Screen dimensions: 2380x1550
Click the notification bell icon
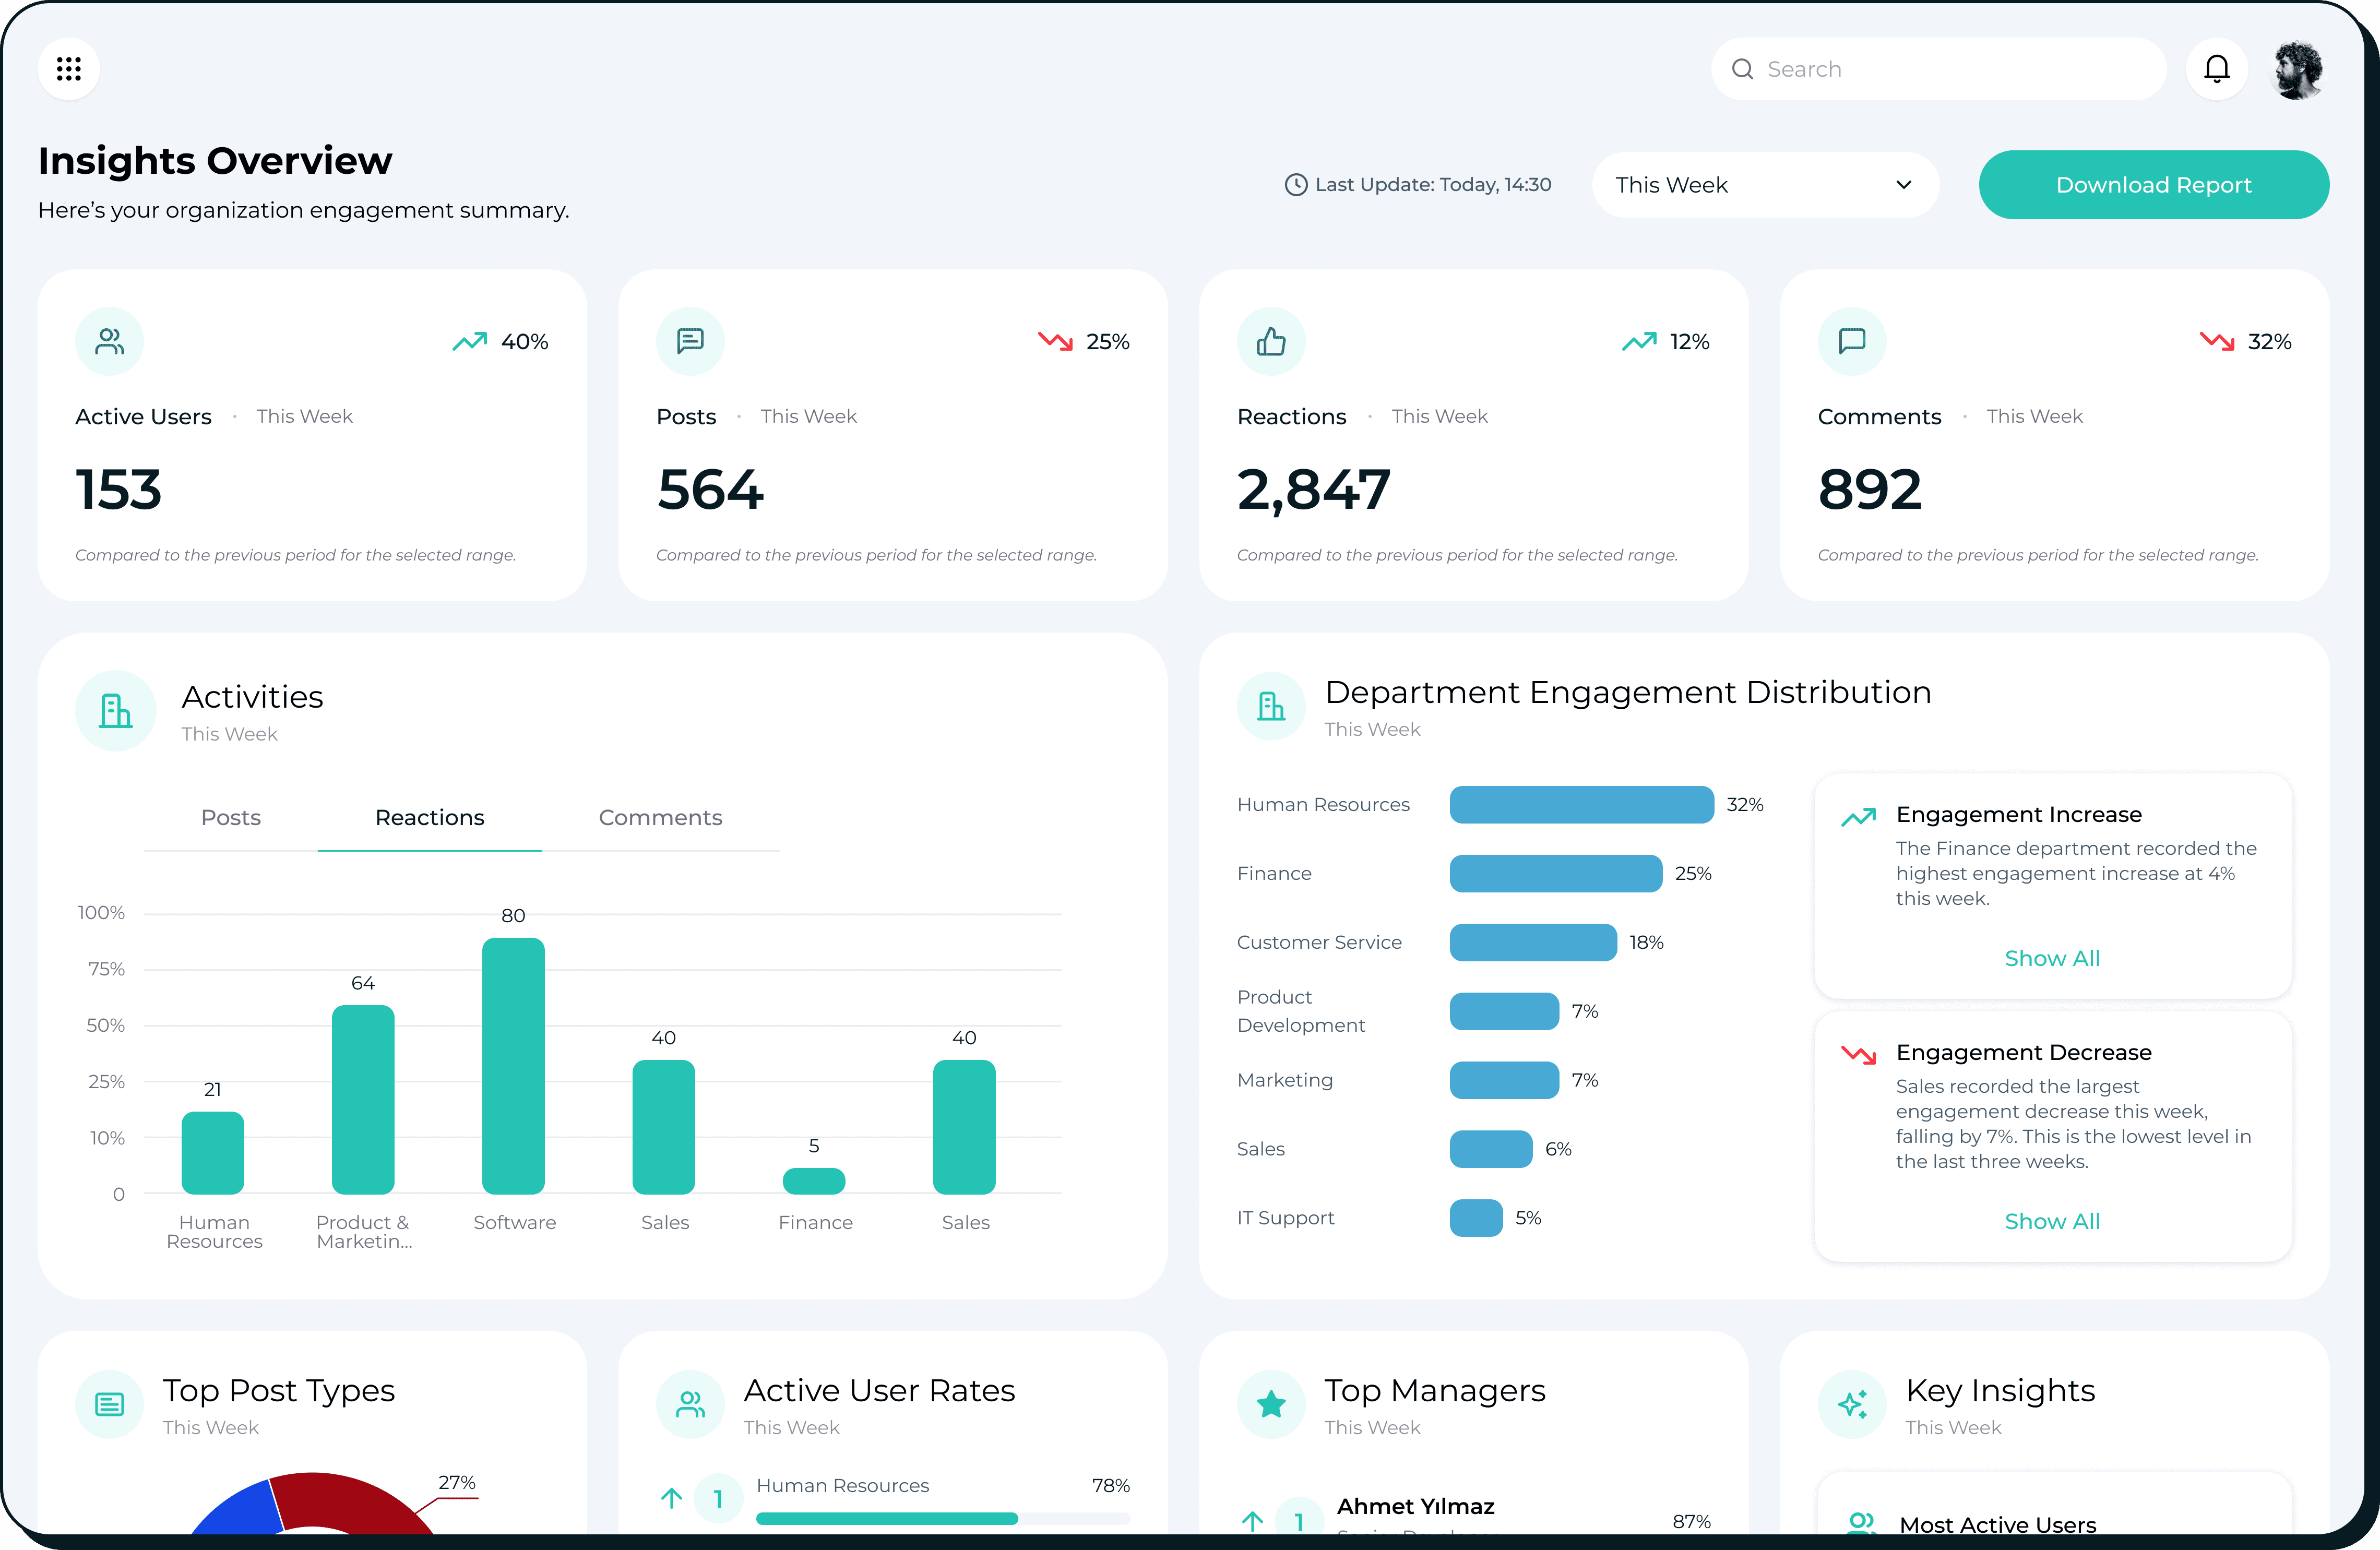[2216, 69]
